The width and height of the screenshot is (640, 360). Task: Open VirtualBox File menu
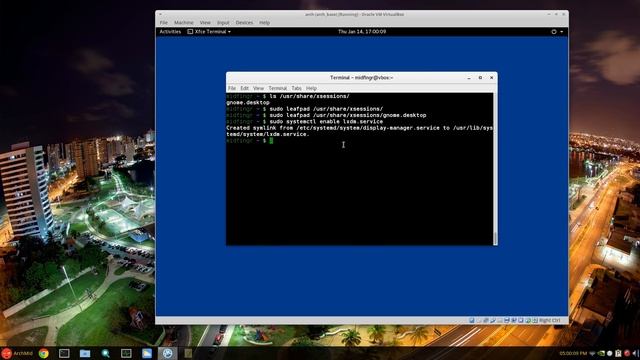point(164,22)
